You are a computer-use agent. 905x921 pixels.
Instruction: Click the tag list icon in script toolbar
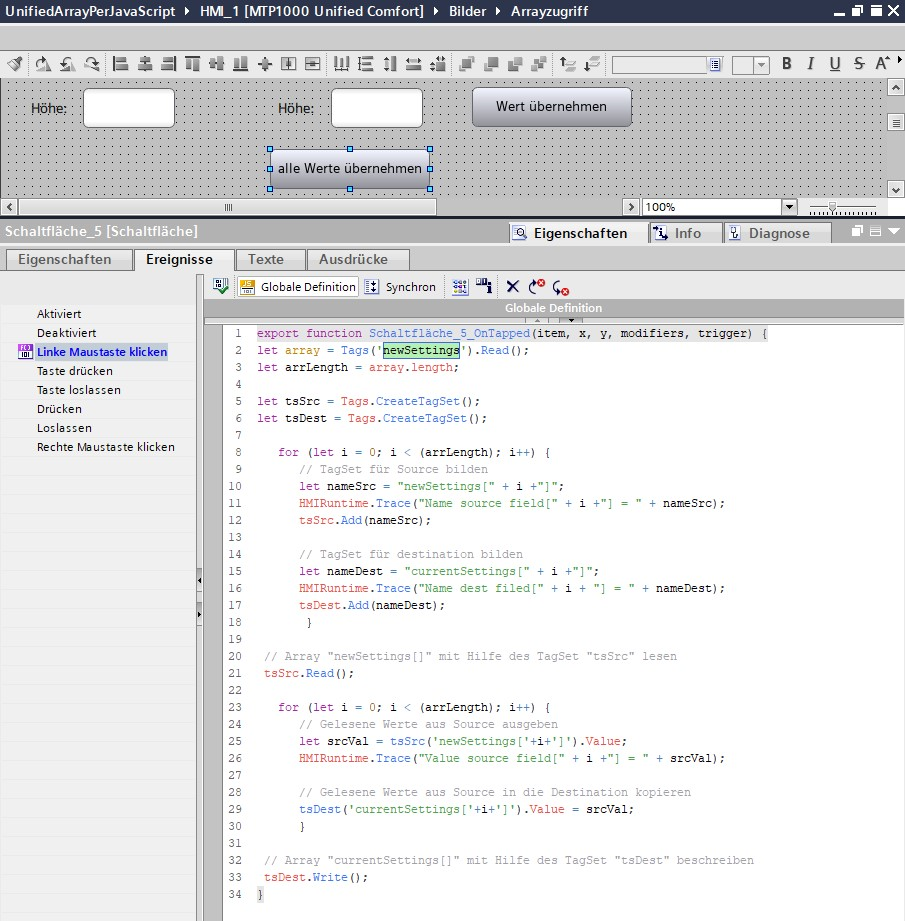[x=460, y=287]
